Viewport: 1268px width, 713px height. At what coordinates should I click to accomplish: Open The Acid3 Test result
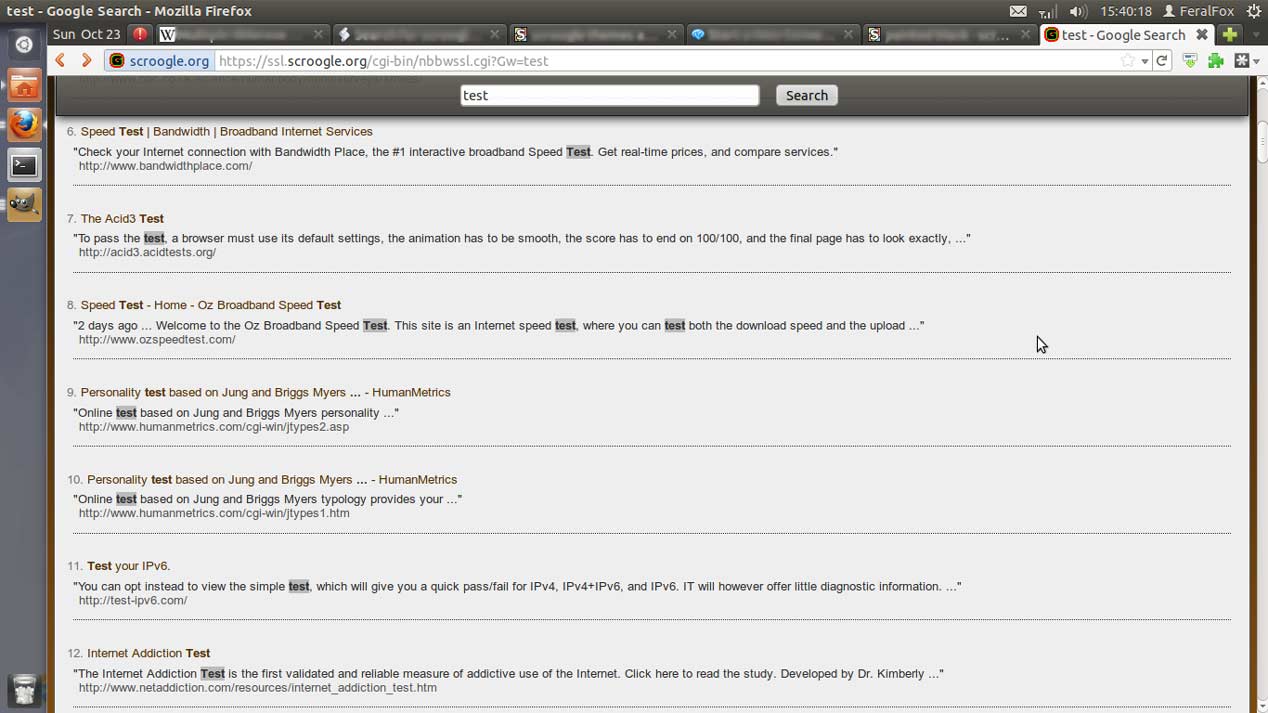(122, 218)
